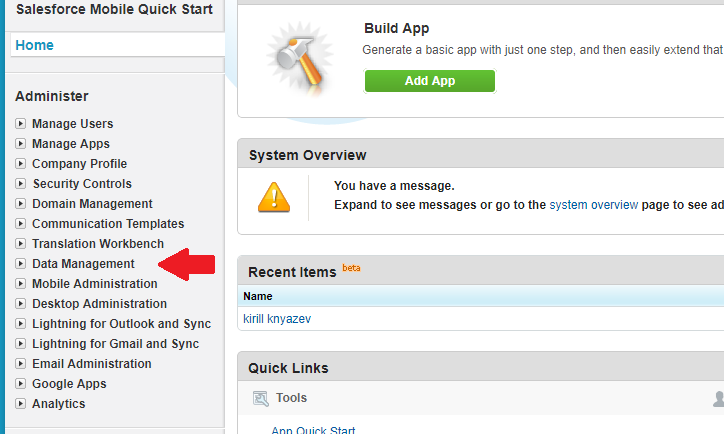Expand the Manage Users arrow

point(21,124)
